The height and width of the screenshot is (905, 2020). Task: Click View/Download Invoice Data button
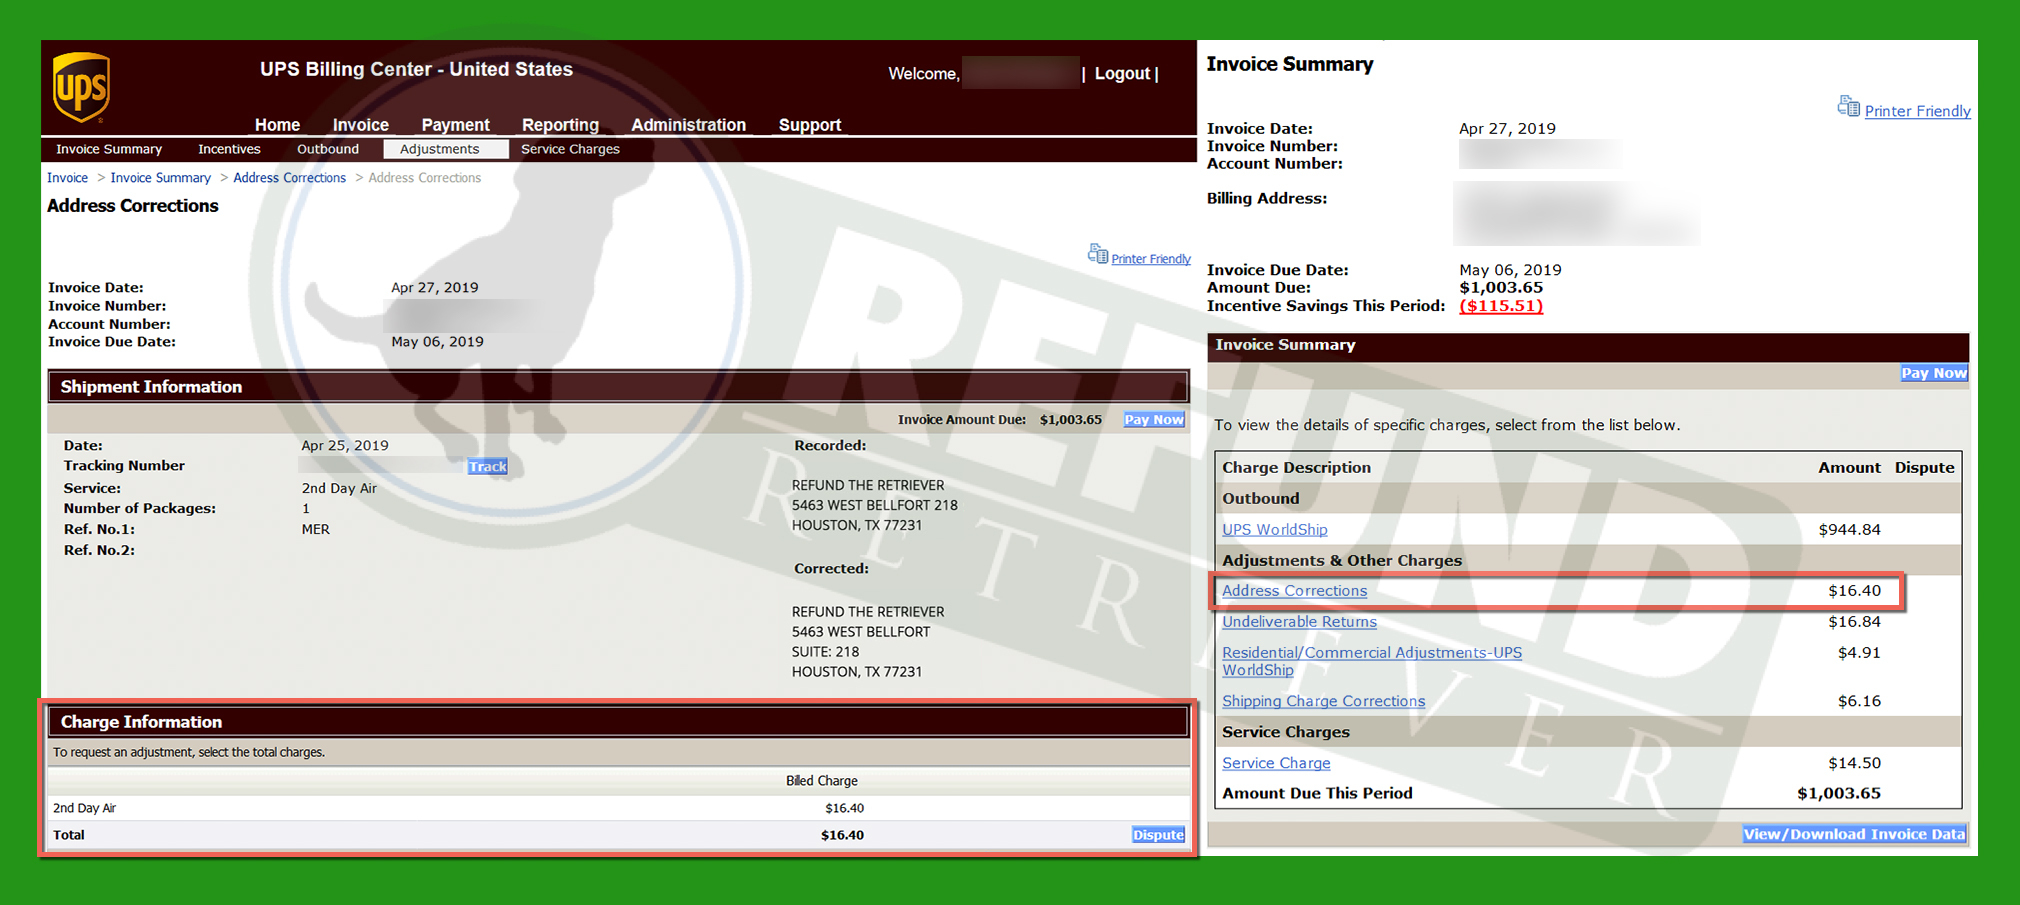click(x=1854, y=834)
